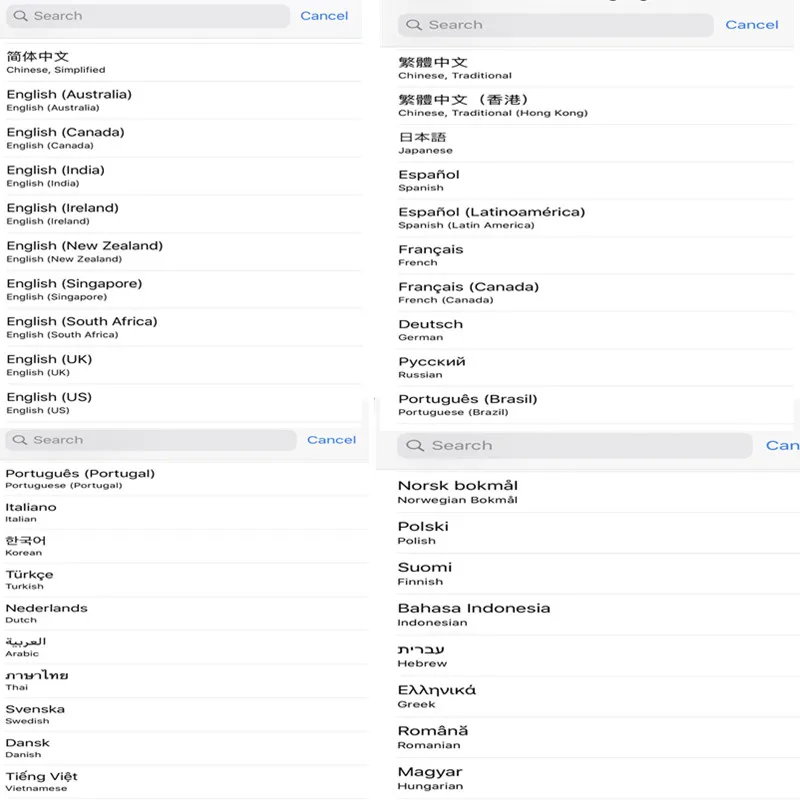
Task: Click the magnifier icon above Português (Portugal)
Action: [x=19, y=440]
